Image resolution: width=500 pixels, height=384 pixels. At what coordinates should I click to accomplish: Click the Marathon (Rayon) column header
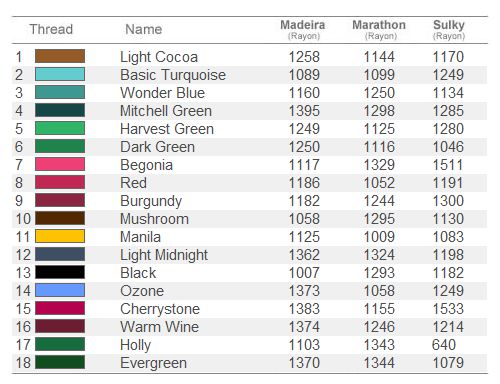point(379,29)
